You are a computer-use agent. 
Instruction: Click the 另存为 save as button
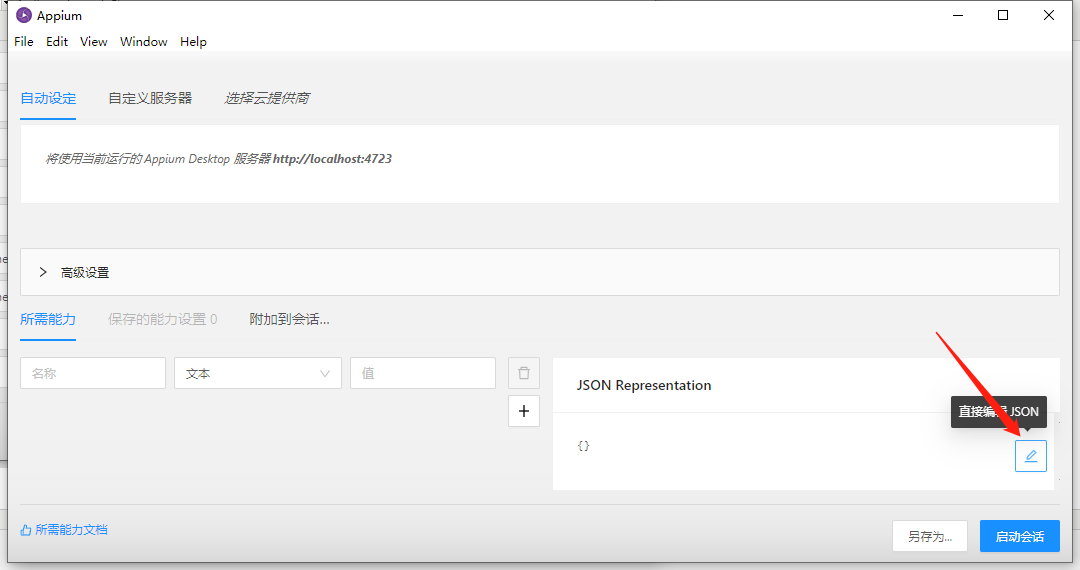930,536
